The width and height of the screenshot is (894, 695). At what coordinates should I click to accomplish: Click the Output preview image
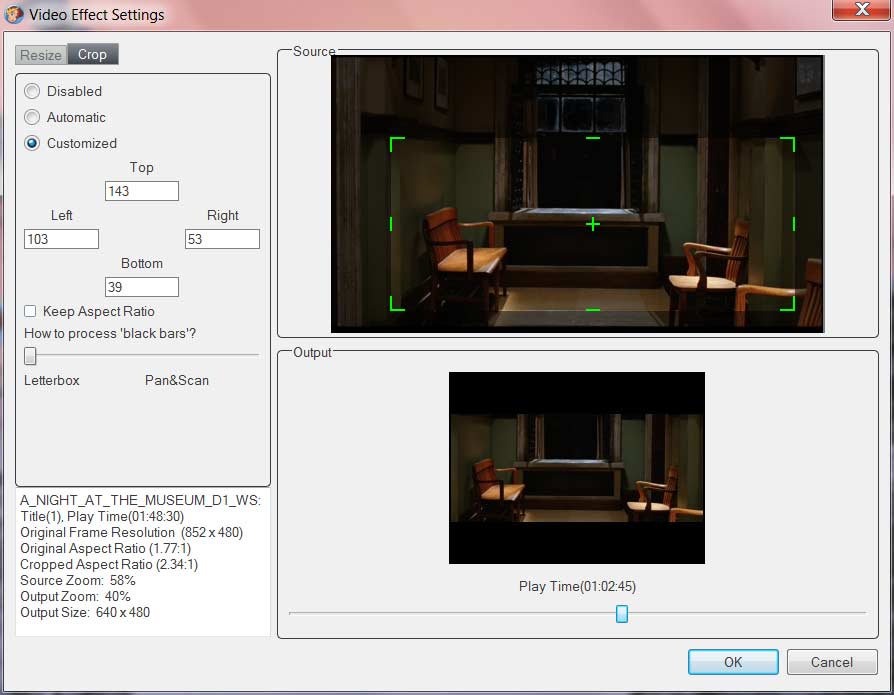pos(577,468)
